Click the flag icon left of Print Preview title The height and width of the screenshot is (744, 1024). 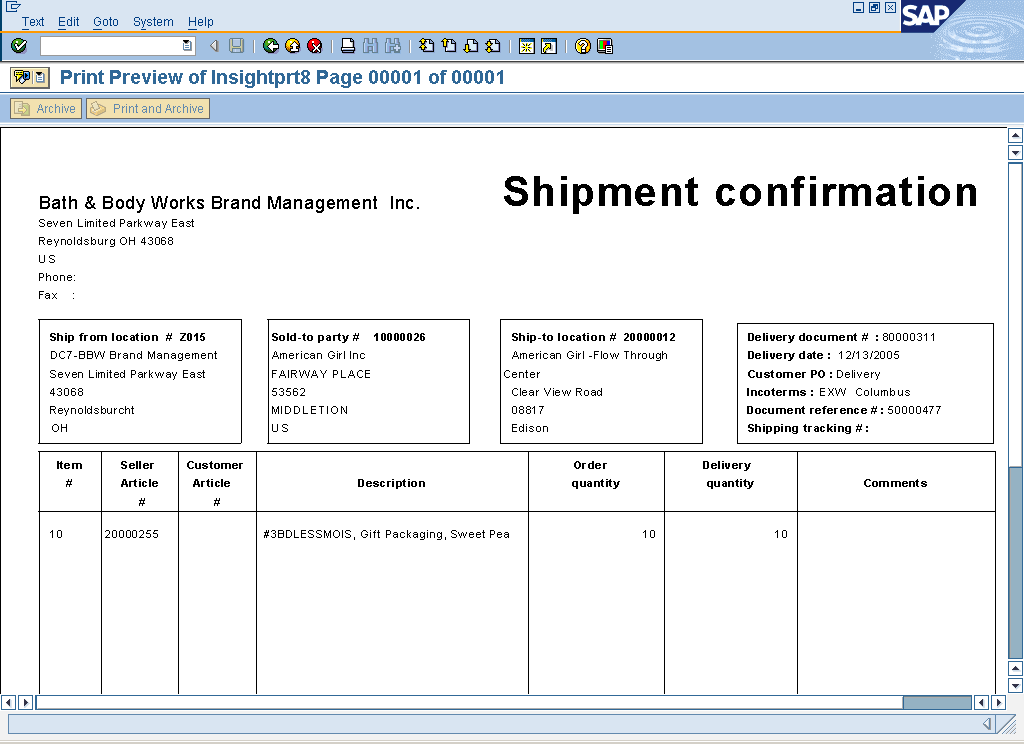coord(22,78)
